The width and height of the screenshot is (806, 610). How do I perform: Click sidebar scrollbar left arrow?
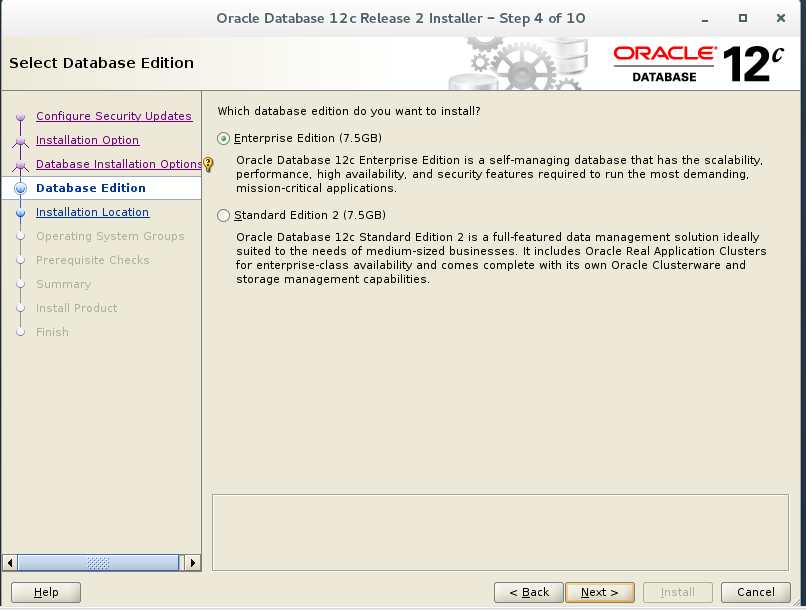tap(10, 563)
